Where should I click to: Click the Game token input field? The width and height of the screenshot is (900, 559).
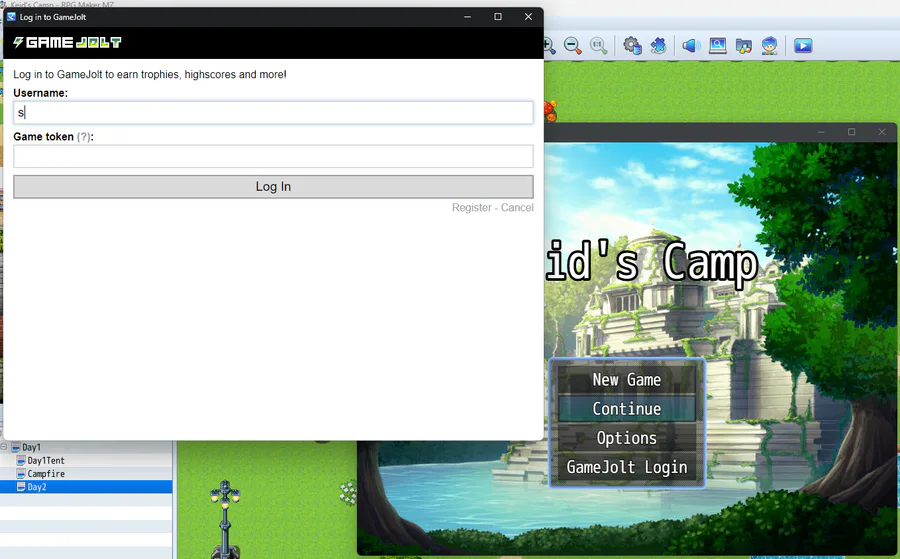(273, 156)
